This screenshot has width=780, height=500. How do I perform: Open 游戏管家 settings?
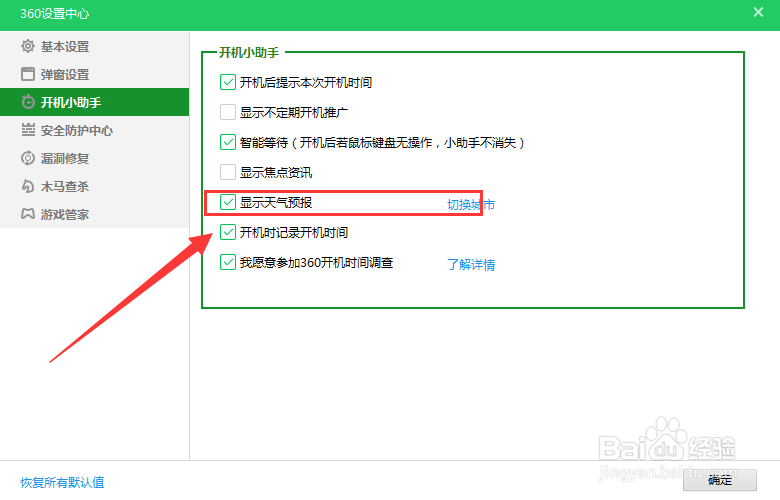point(95,214)
